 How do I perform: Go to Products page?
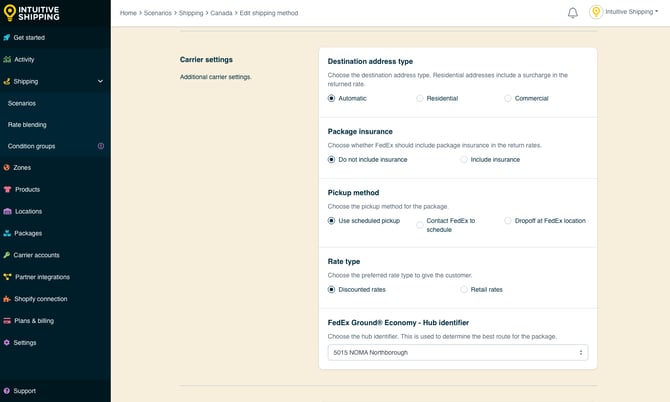click(x=27, y=189)
